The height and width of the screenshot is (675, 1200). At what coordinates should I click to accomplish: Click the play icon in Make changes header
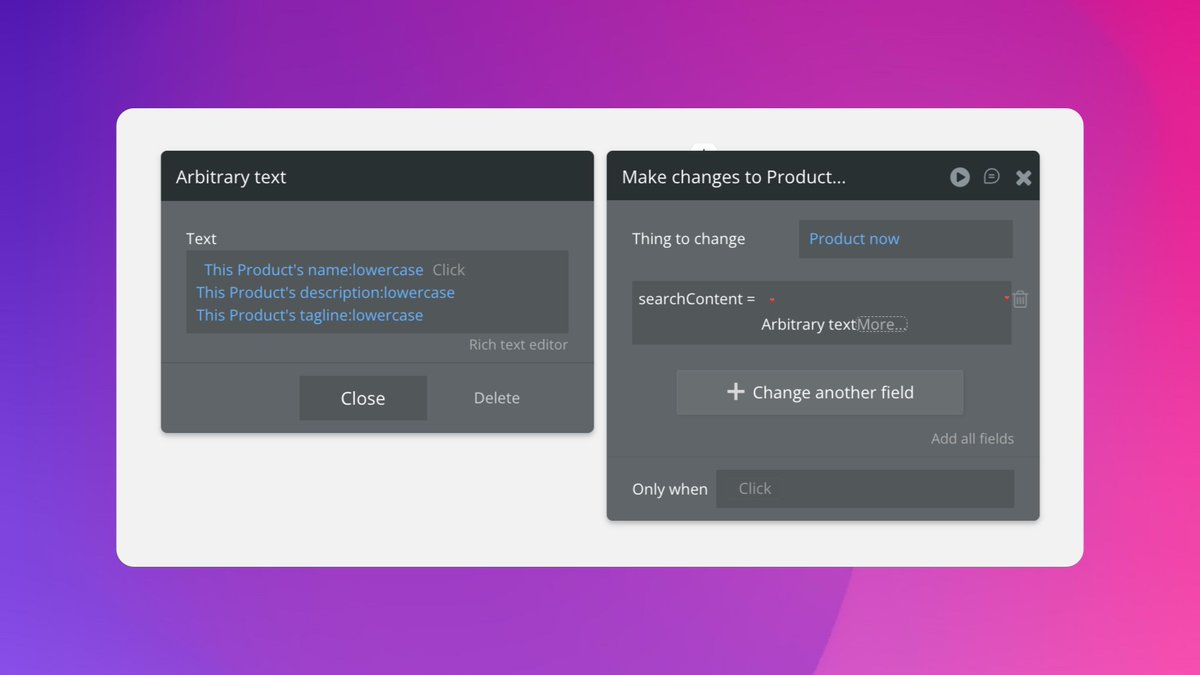[960, 177]
